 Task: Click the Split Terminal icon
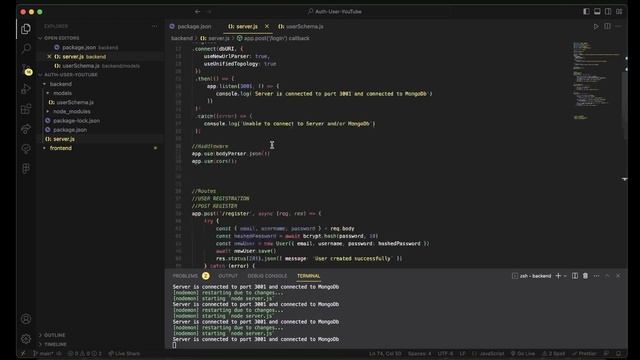575,276
